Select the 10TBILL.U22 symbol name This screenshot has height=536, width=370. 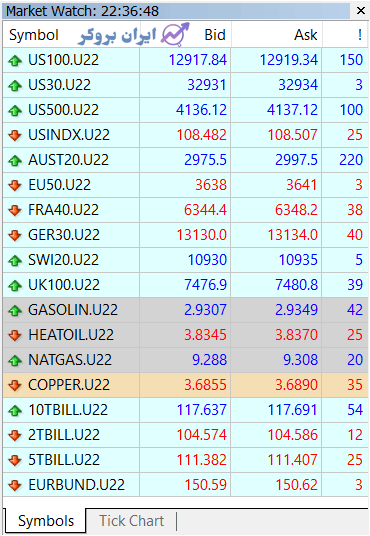pos(68,410)
